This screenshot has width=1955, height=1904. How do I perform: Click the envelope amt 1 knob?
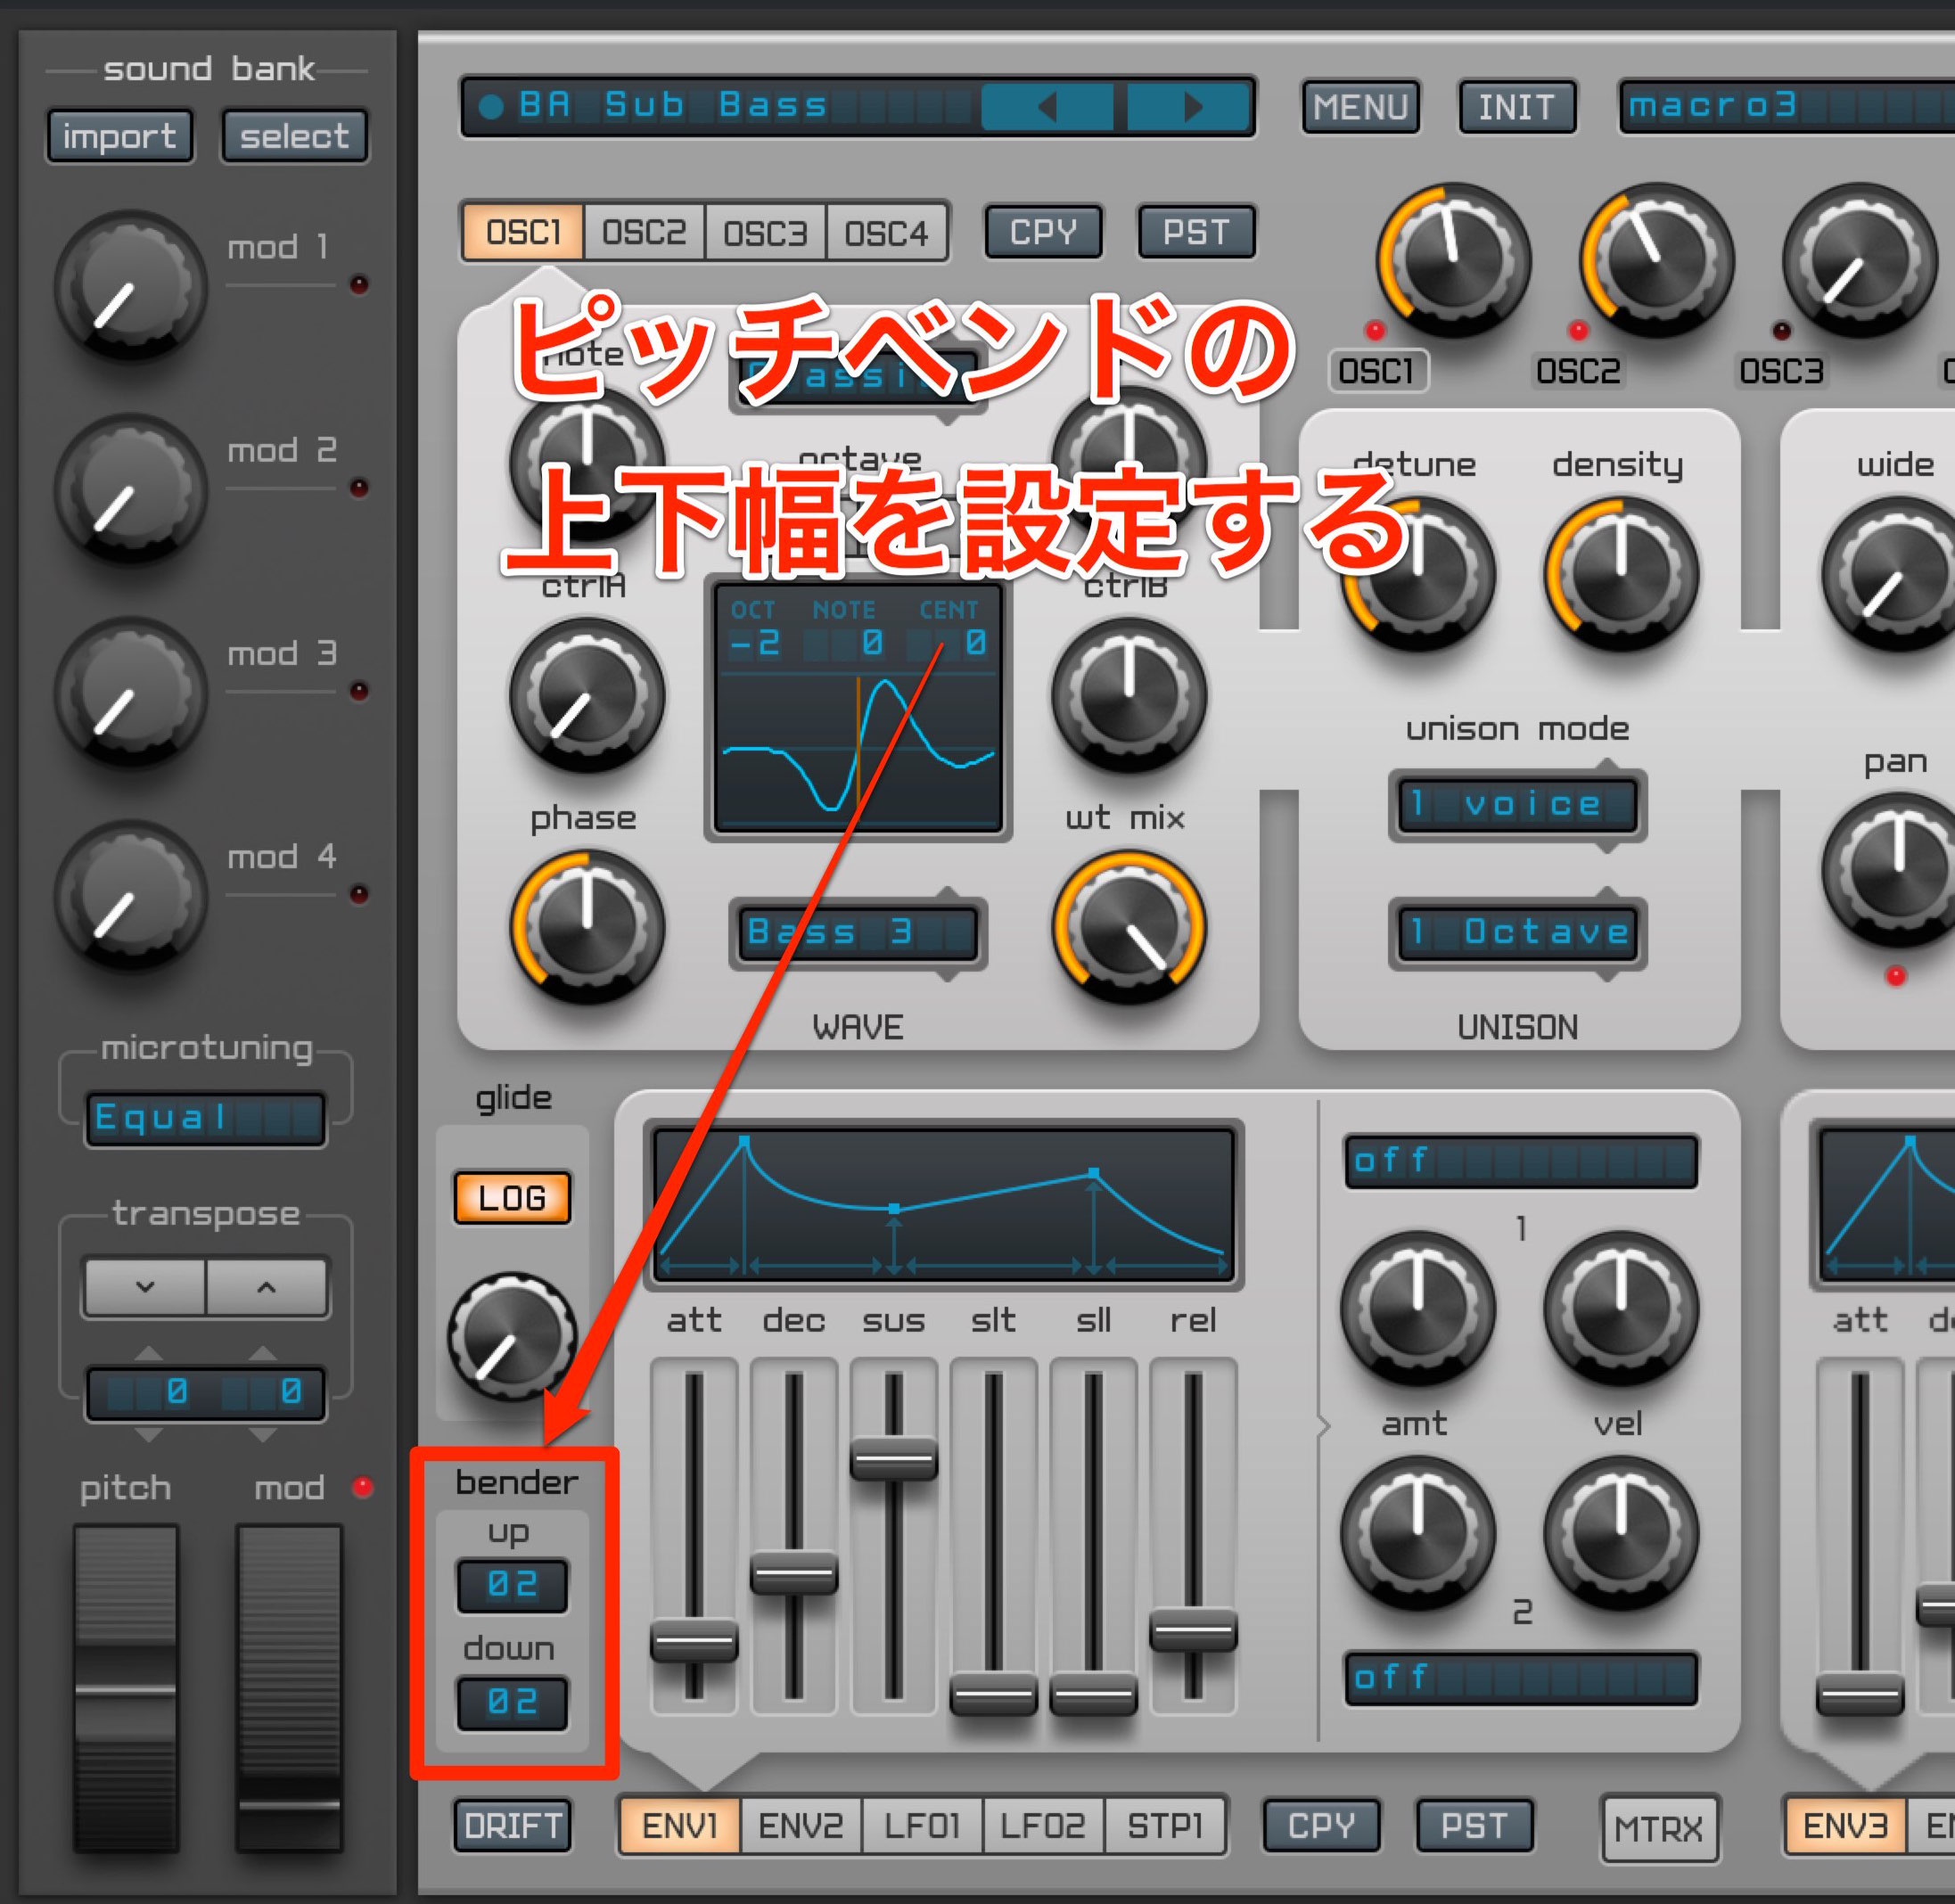pyautogui.click(x=1418, y=1308)
